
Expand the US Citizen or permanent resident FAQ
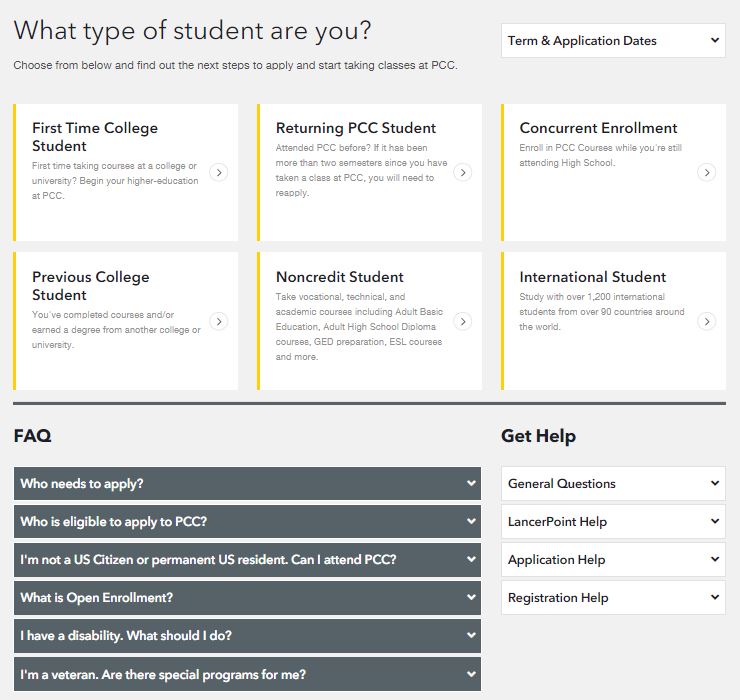247,560
